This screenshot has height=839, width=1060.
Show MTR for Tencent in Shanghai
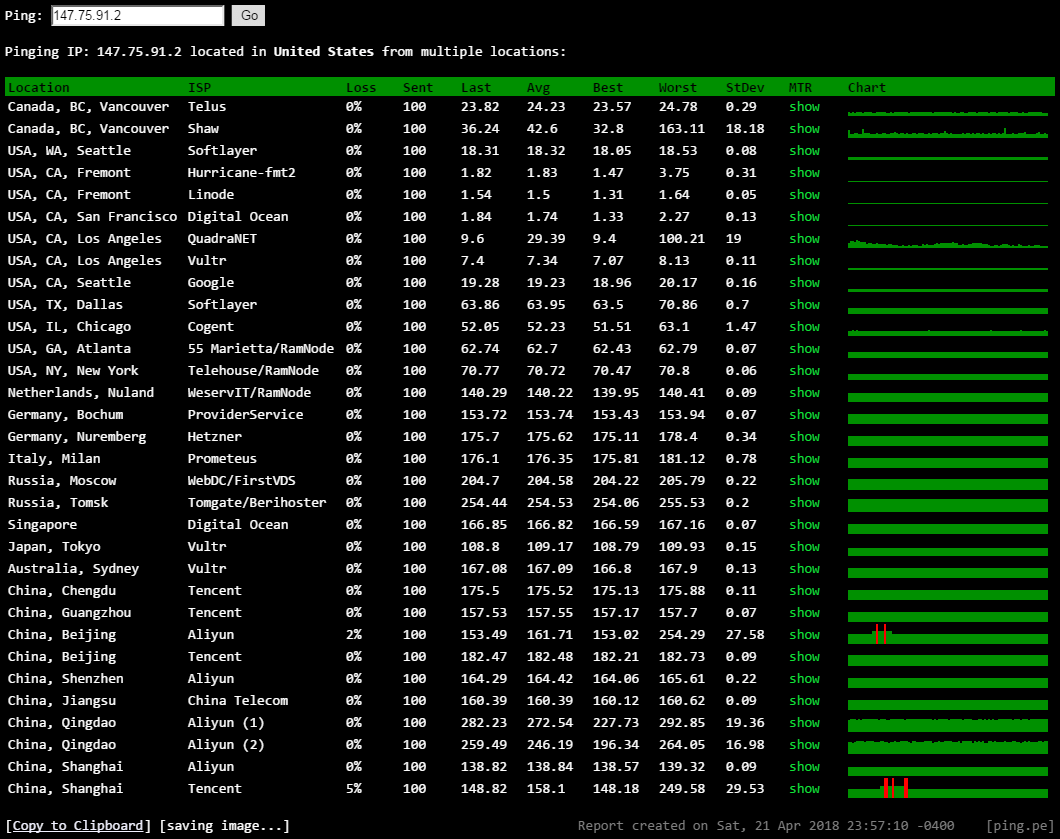coord(804,789)
